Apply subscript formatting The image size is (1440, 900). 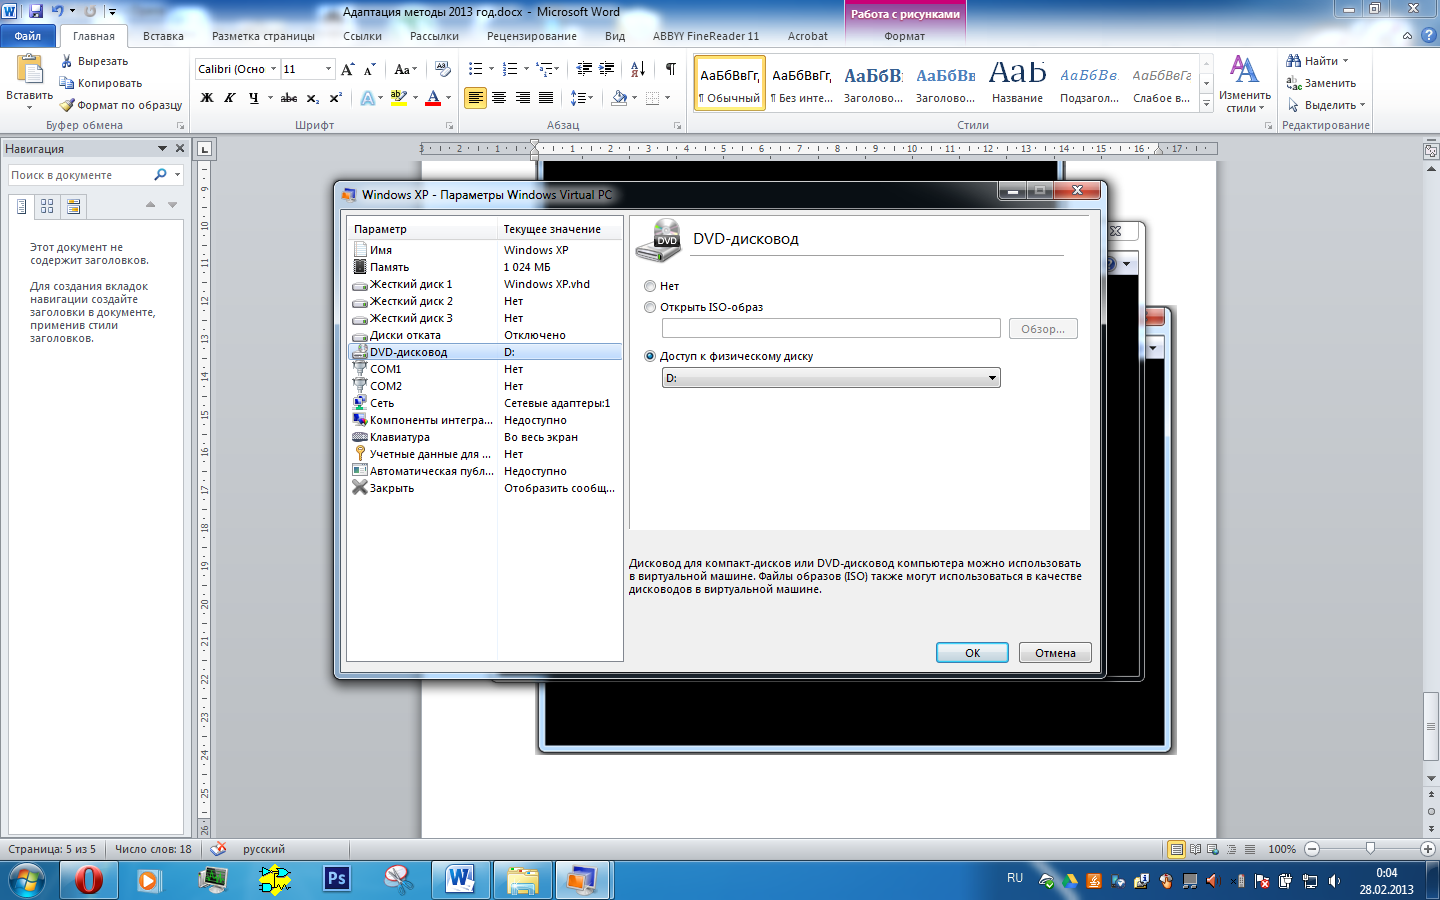(313, 98)
